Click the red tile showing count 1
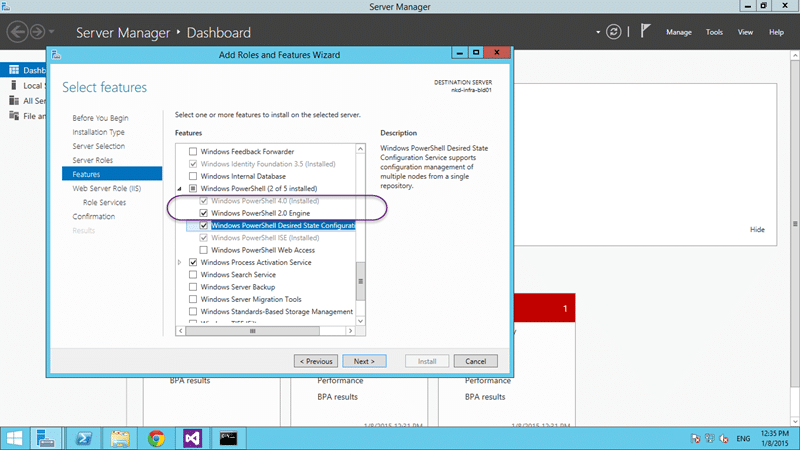Viewport: 800px width, 450px height. click(544, 308)
